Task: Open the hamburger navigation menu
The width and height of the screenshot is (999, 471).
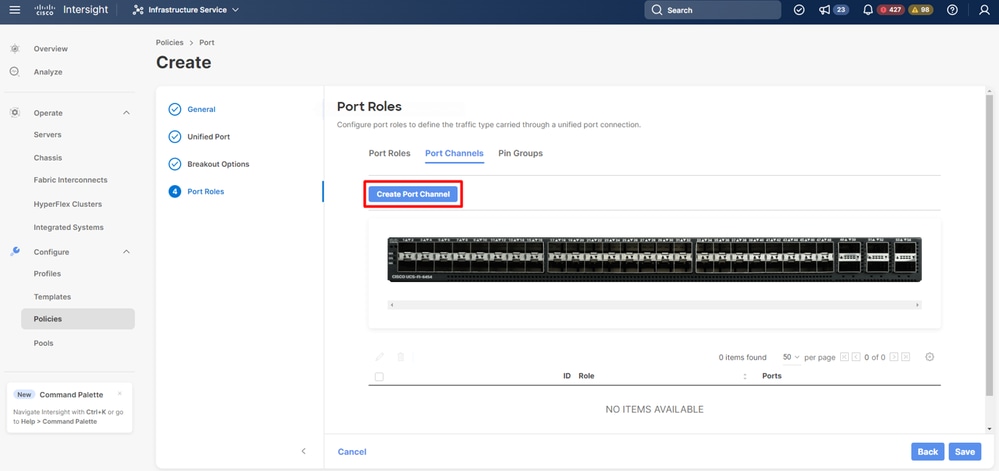Action: 15,10
